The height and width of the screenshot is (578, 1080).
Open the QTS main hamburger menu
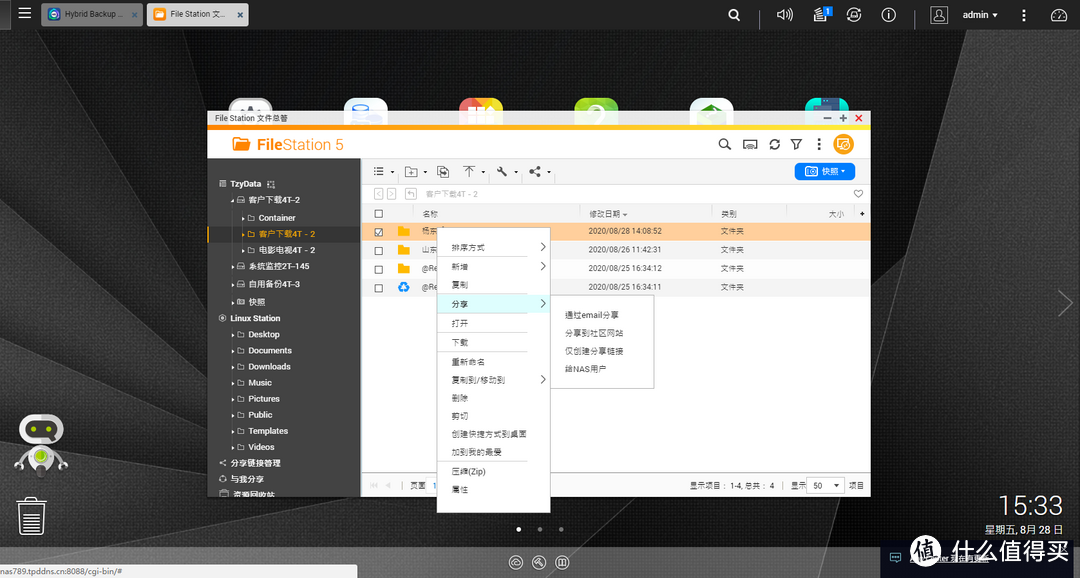(25, 13)
